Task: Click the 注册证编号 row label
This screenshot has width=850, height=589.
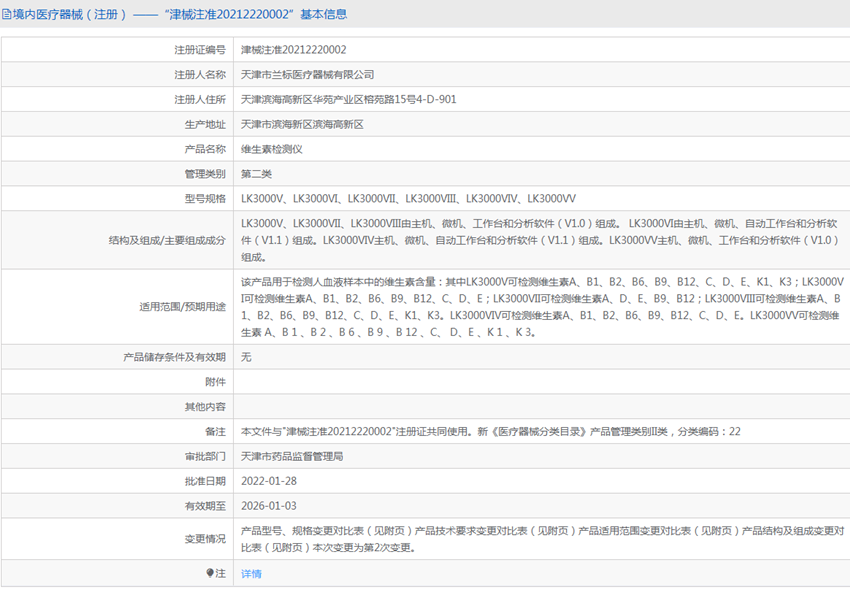Action: click(199, 50)
